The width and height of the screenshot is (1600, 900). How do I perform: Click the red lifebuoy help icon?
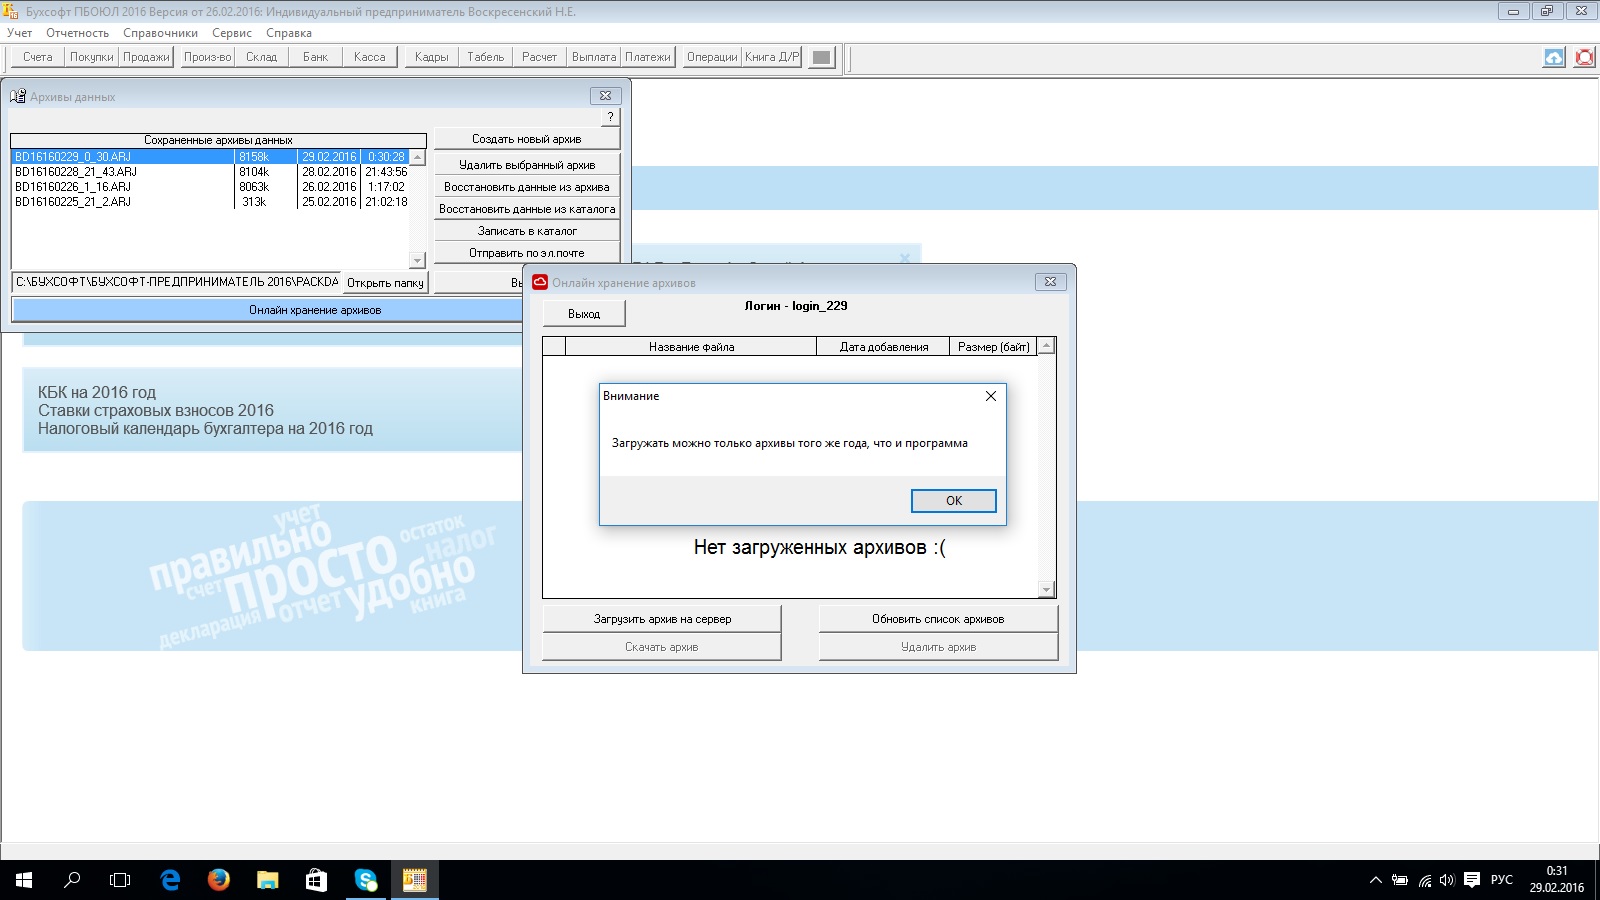[1584, 57]
